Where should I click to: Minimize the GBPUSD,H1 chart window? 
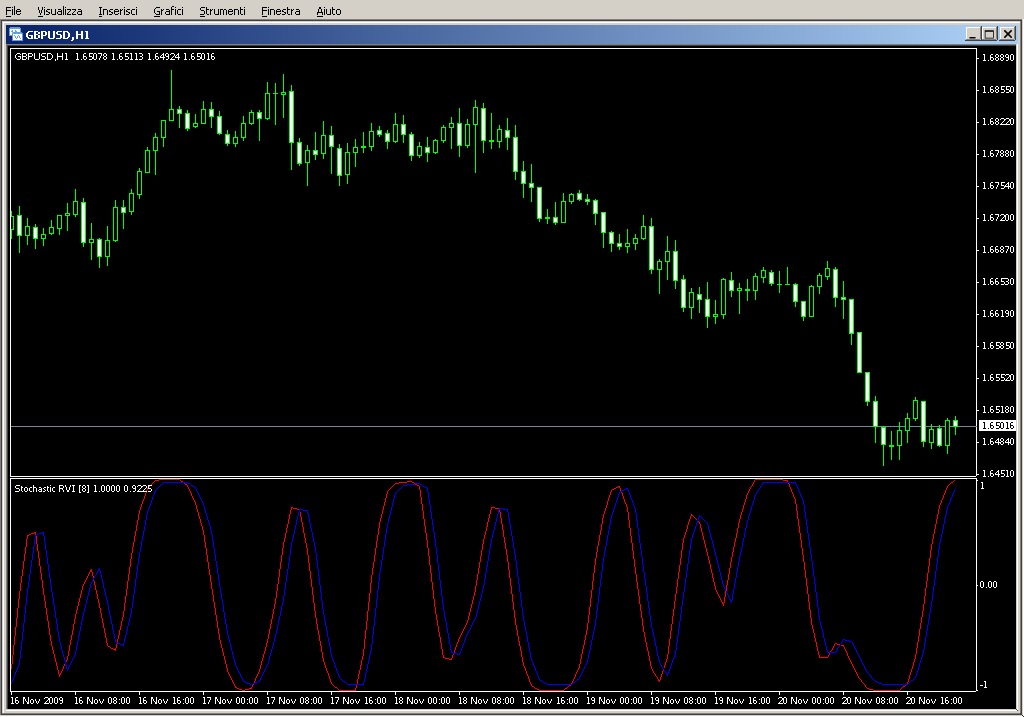click(x=973, y=34)
